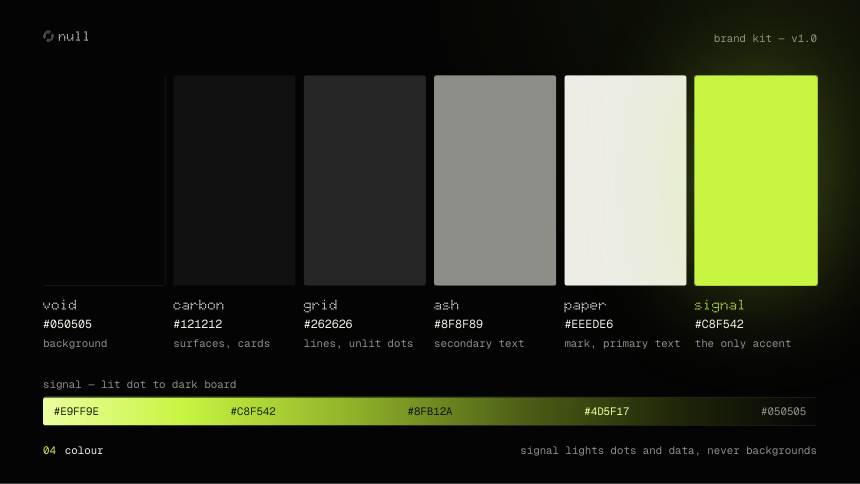Select the carbon colour swatch
Screen dimensions: 860x484
[234, 181]
